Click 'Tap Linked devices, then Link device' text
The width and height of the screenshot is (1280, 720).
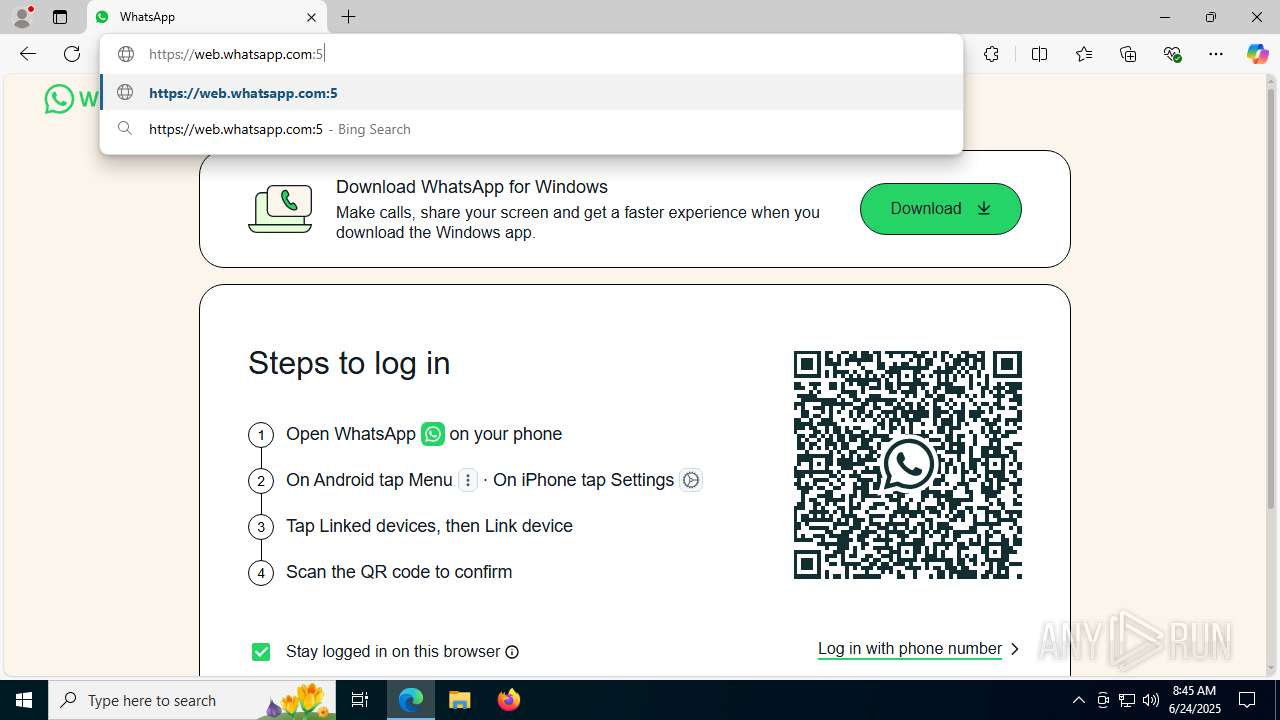point(429,526)
